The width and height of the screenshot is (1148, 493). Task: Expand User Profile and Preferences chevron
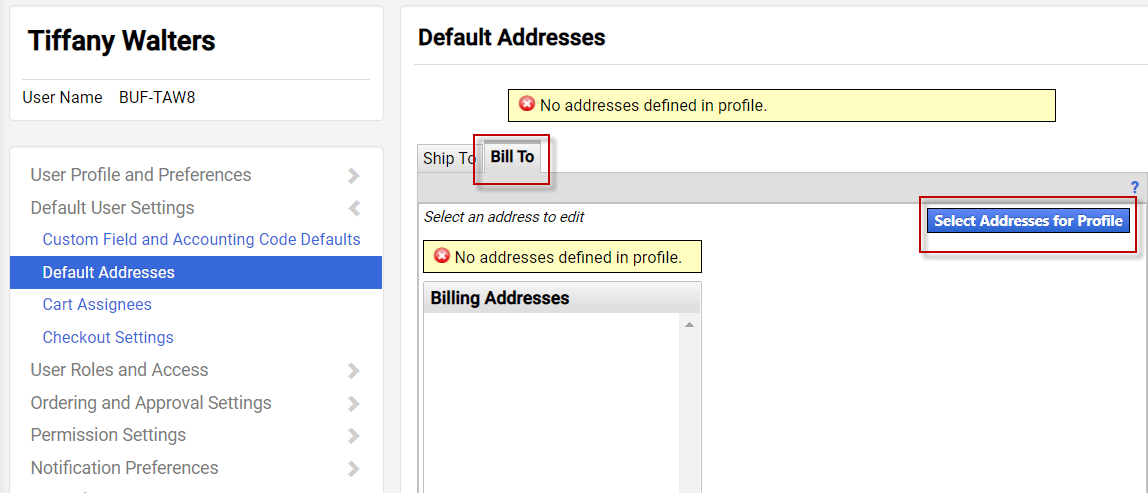point(353,176)
